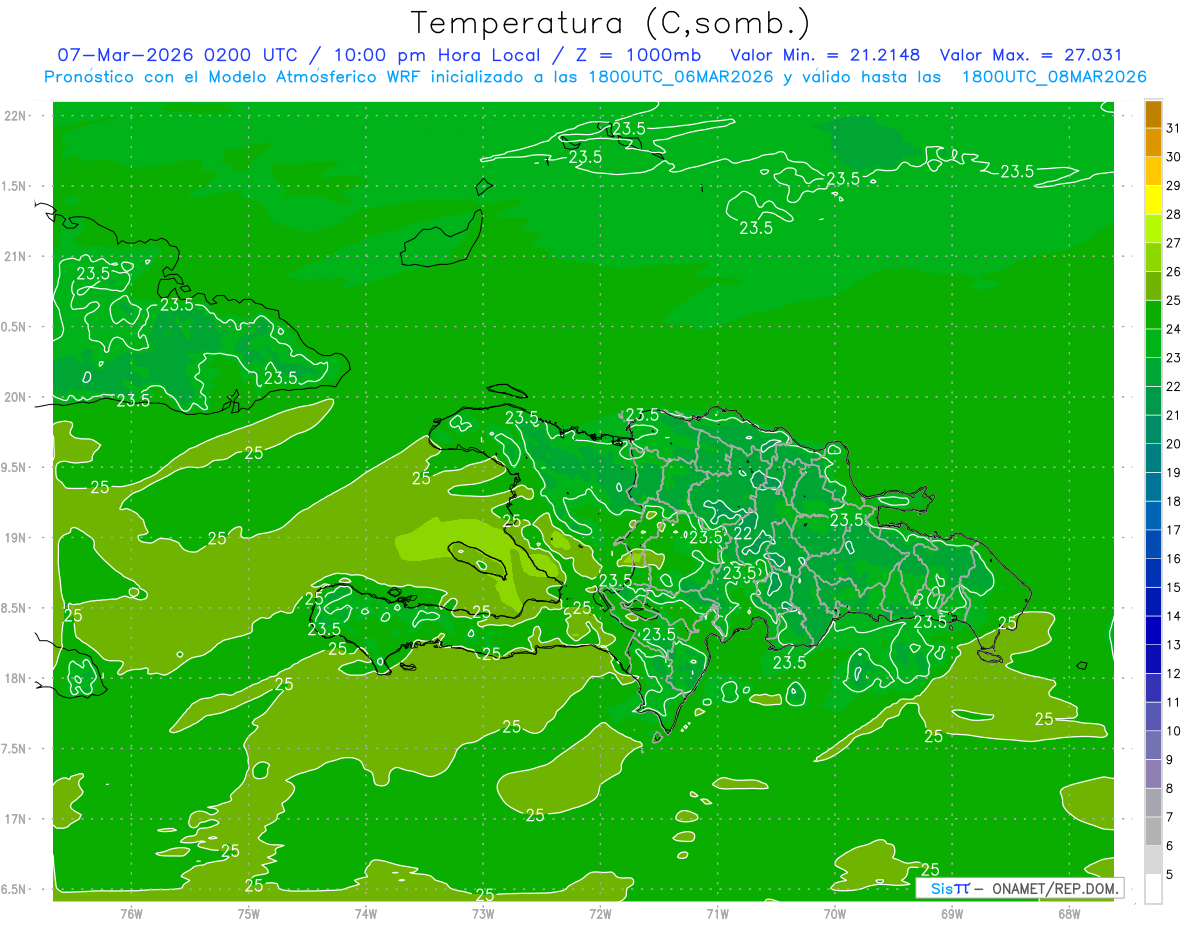Screen dimensions: 1200x927
Task: Click the 19N latitude axis label
Action: tap(16, 538)
